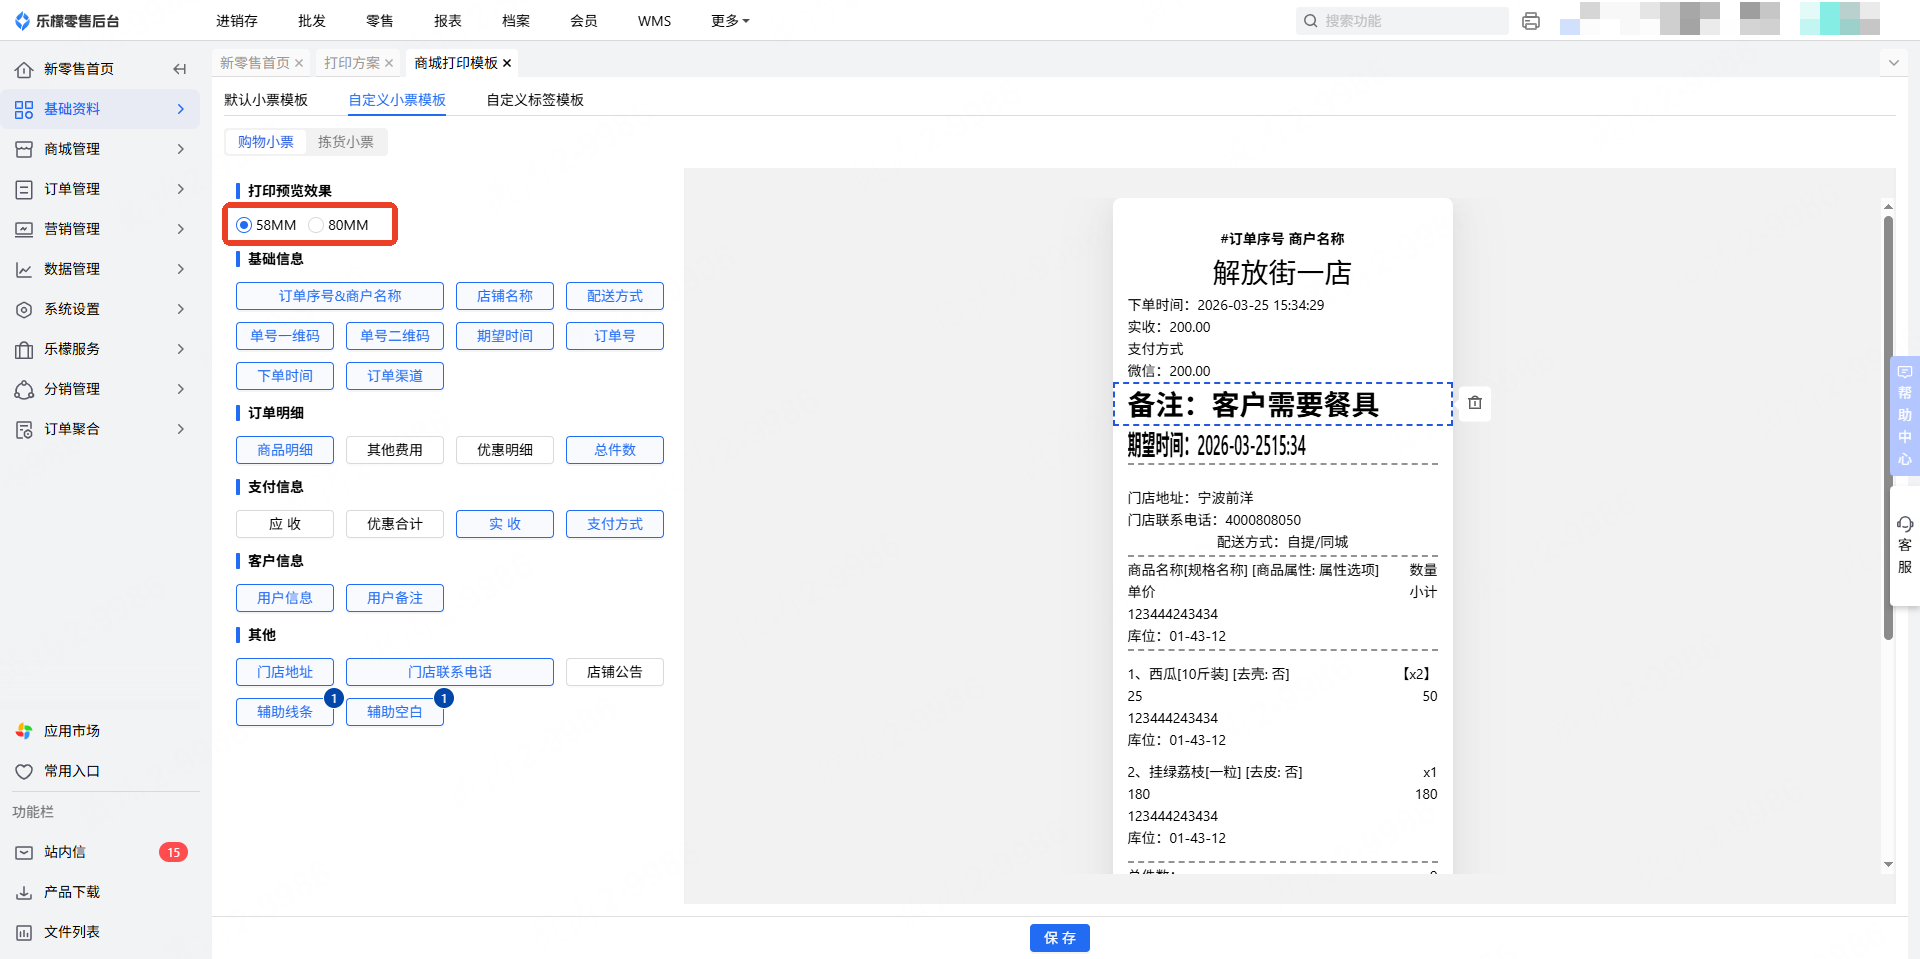
Task: Open 站内信 inbox messages
Action: 65,852
